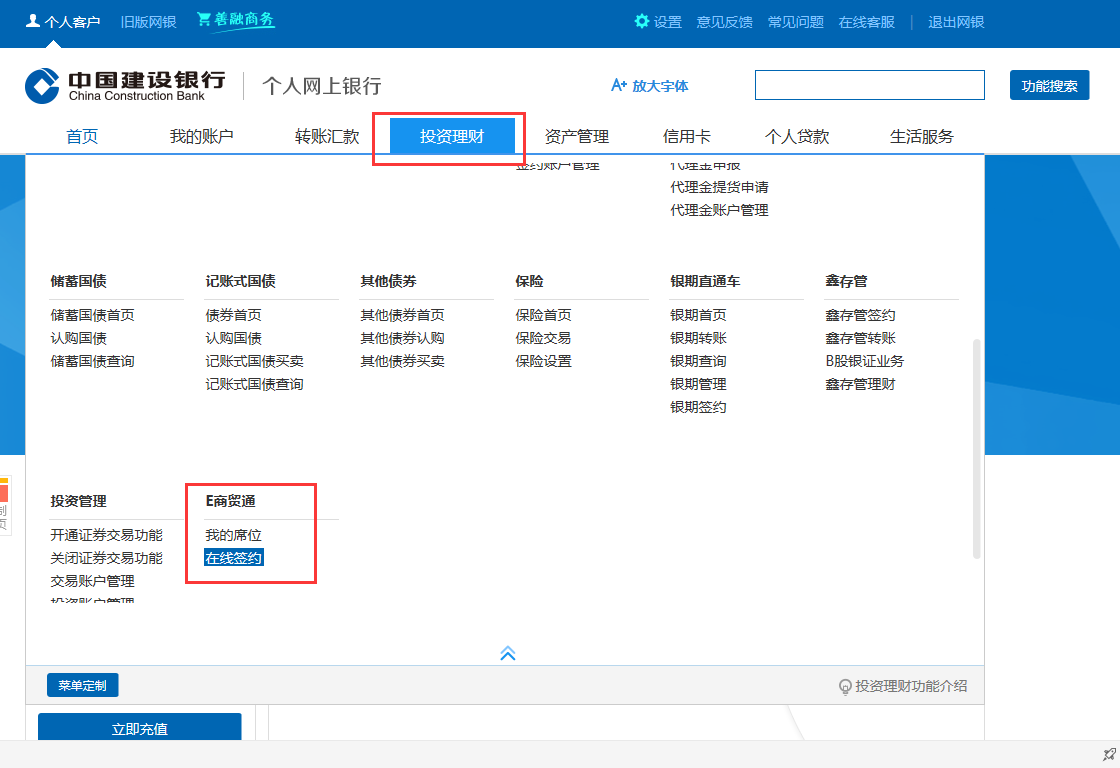Viewport: 1120px width, 768px height.
Task: Open 代理金提货申请
Action: pyautogui.click(x=719, y=187)
